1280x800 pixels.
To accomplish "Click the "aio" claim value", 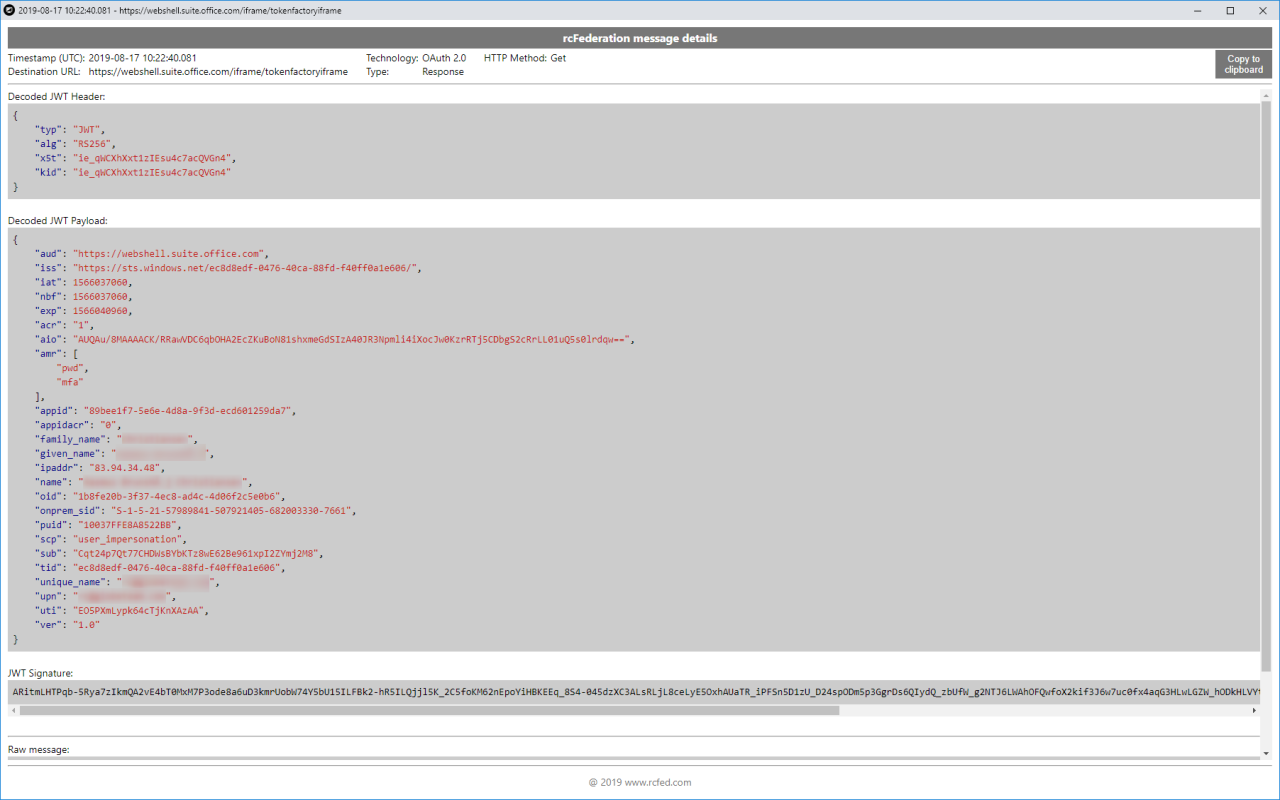I will point(353,339).
